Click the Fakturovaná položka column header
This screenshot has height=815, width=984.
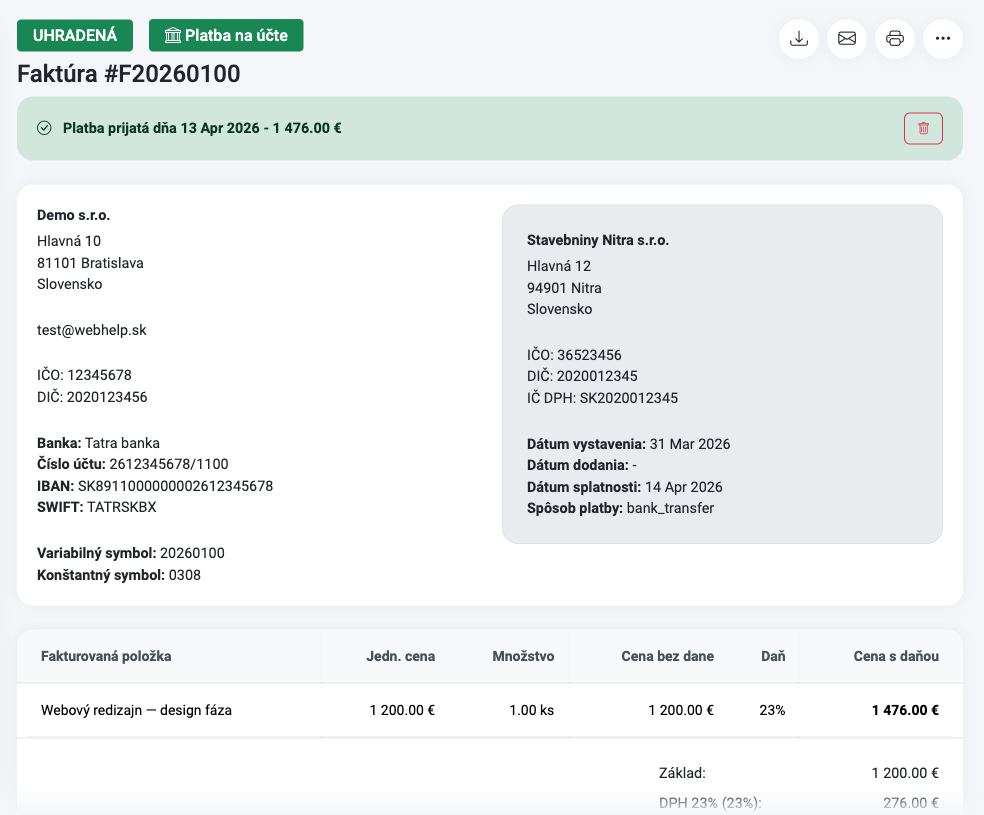point(106,656)
